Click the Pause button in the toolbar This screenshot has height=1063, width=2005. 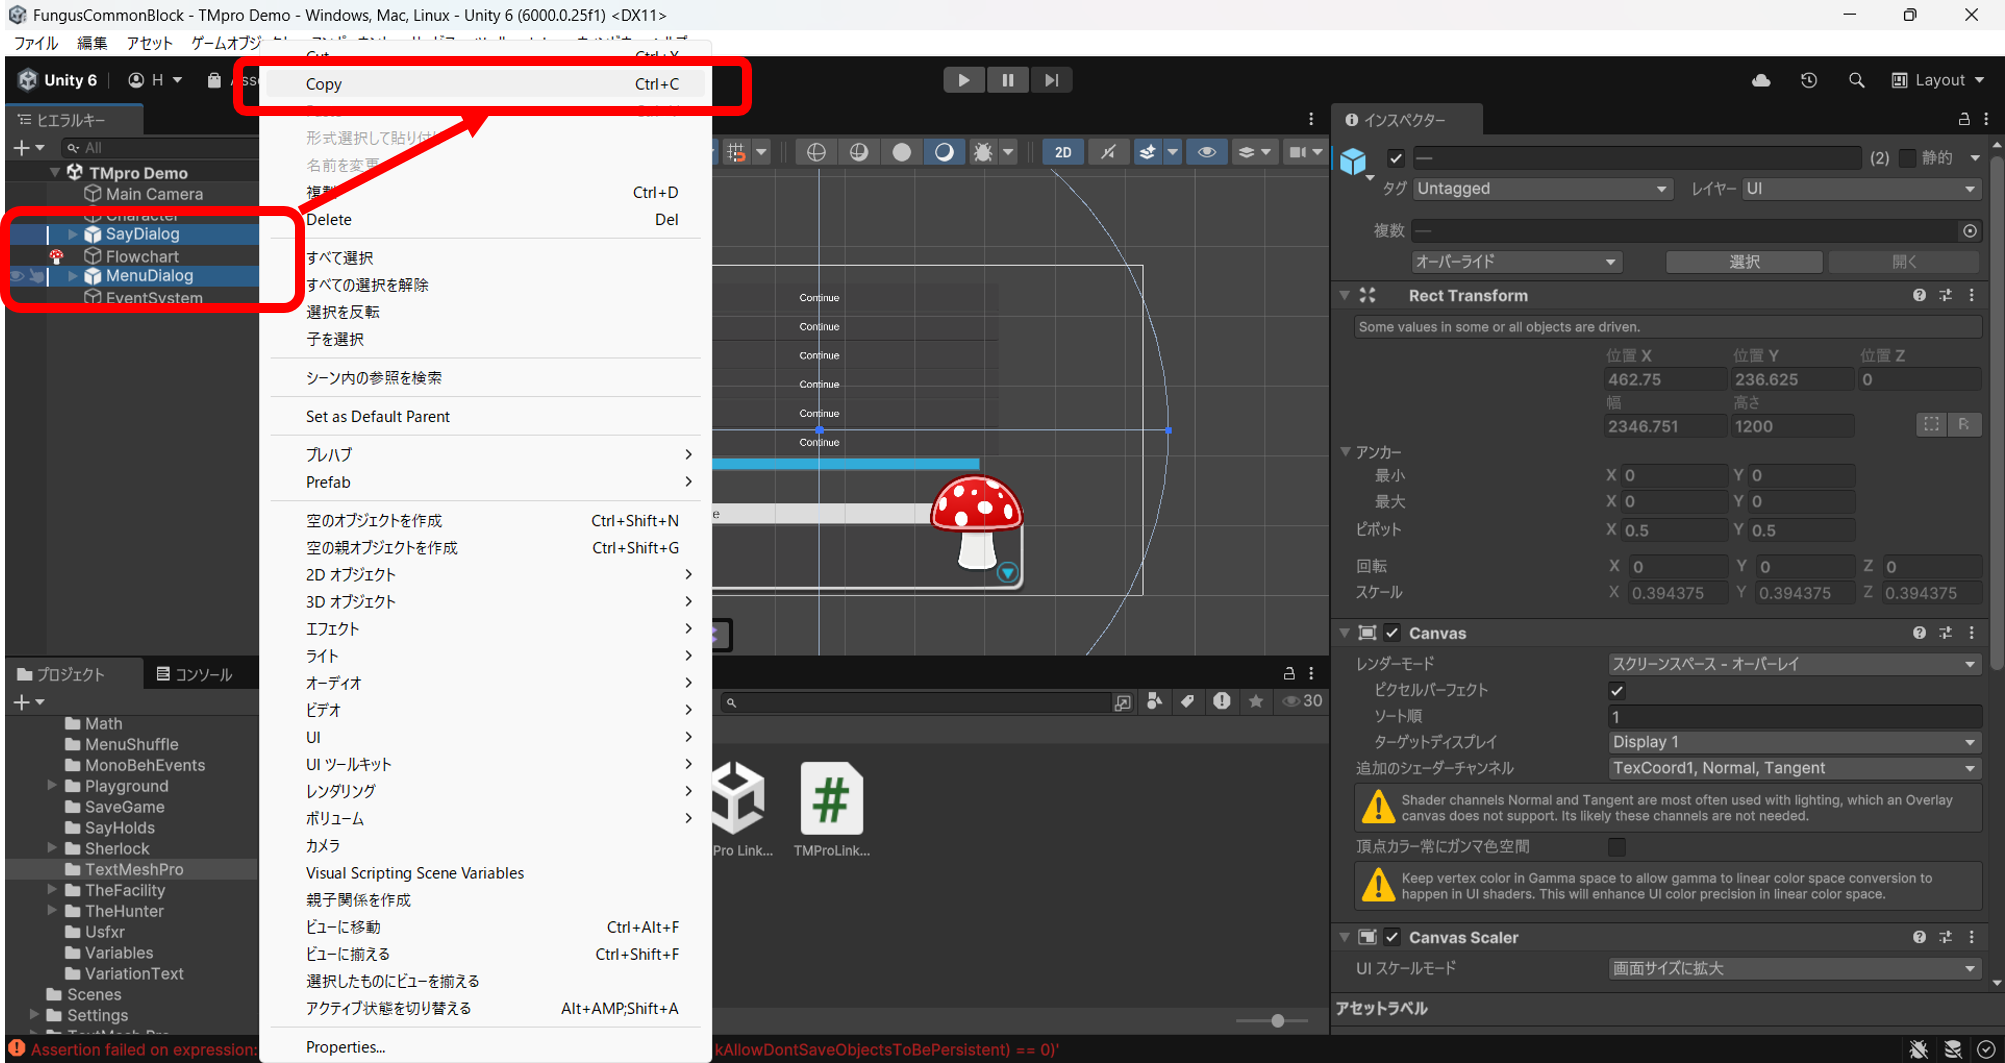[x=1007, y=79]
